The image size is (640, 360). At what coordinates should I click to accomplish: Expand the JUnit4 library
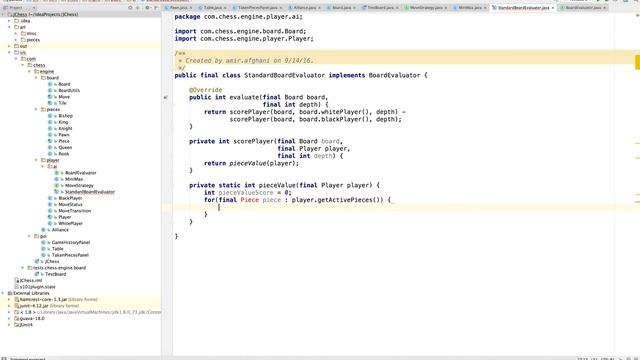coord(10,325)
